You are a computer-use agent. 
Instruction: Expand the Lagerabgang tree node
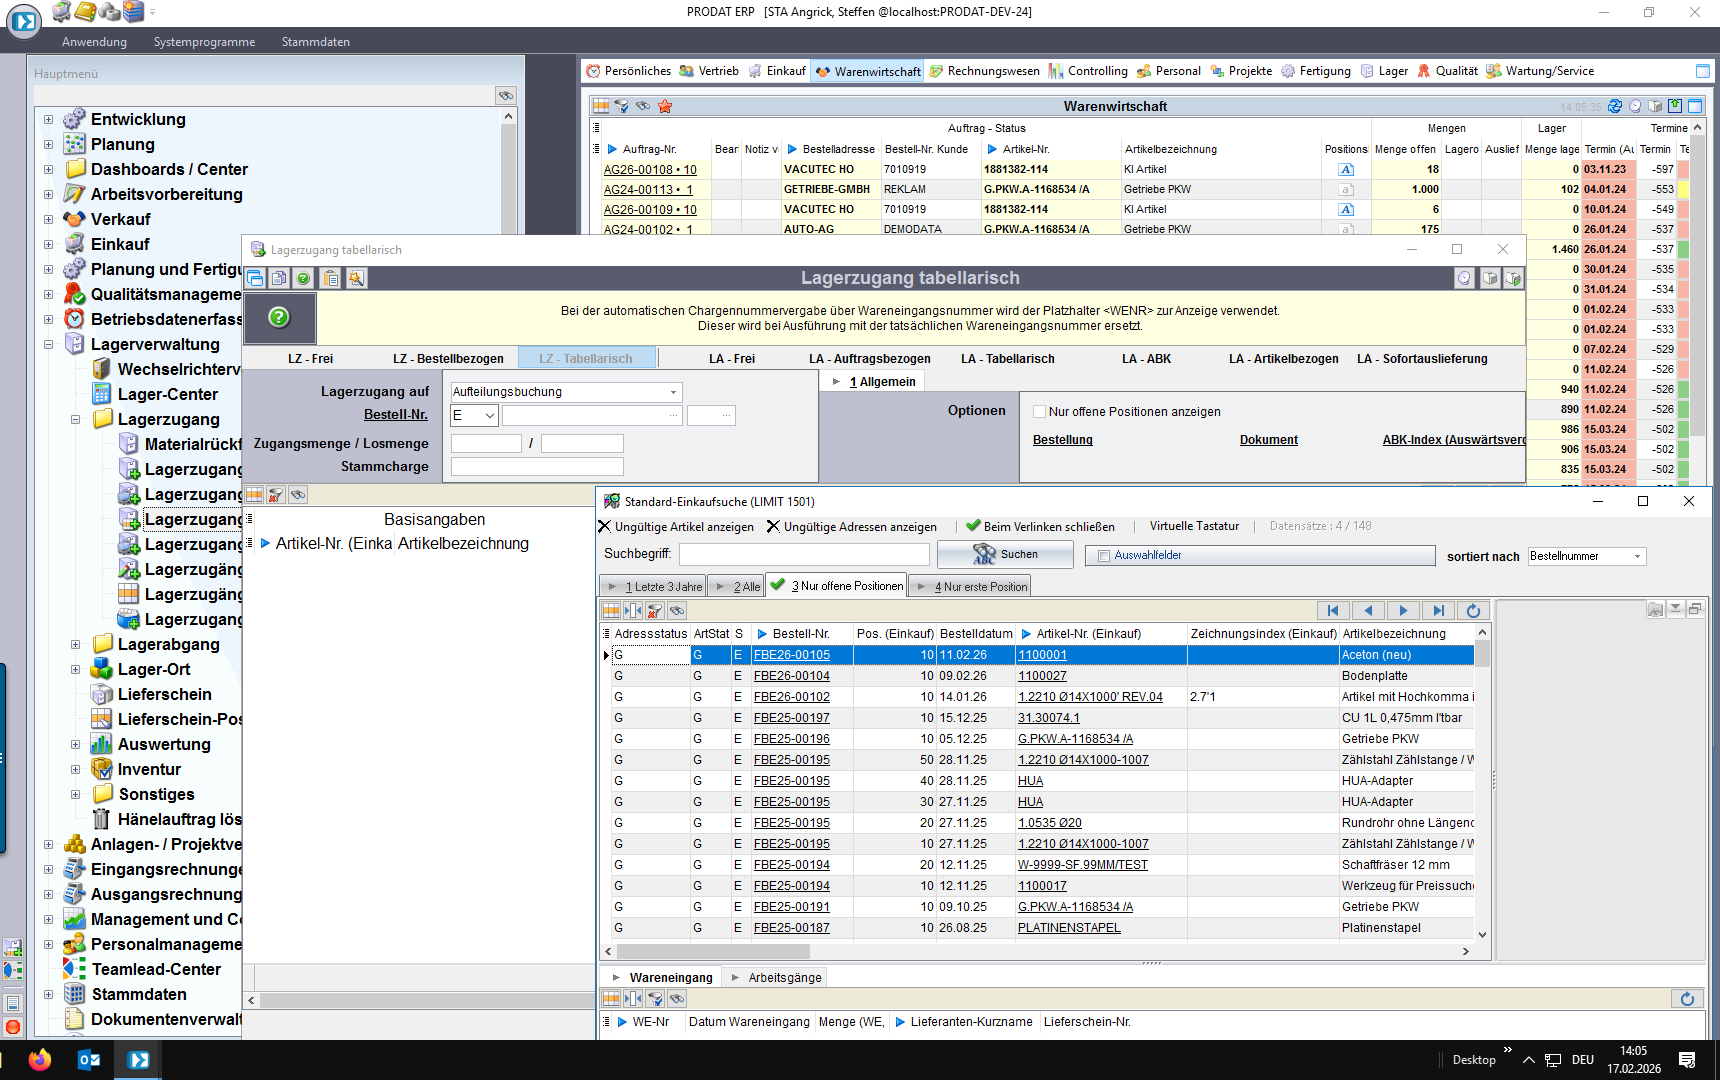[x=75, y=645]
